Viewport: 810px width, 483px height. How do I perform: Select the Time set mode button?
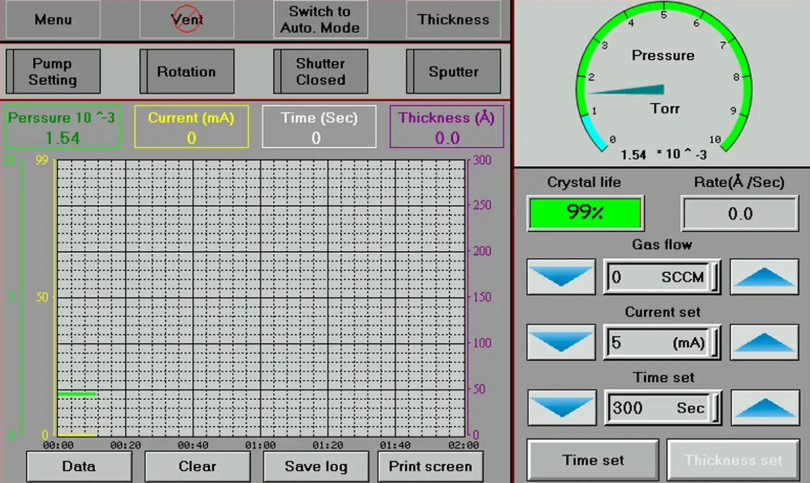[x=593, y=460]
